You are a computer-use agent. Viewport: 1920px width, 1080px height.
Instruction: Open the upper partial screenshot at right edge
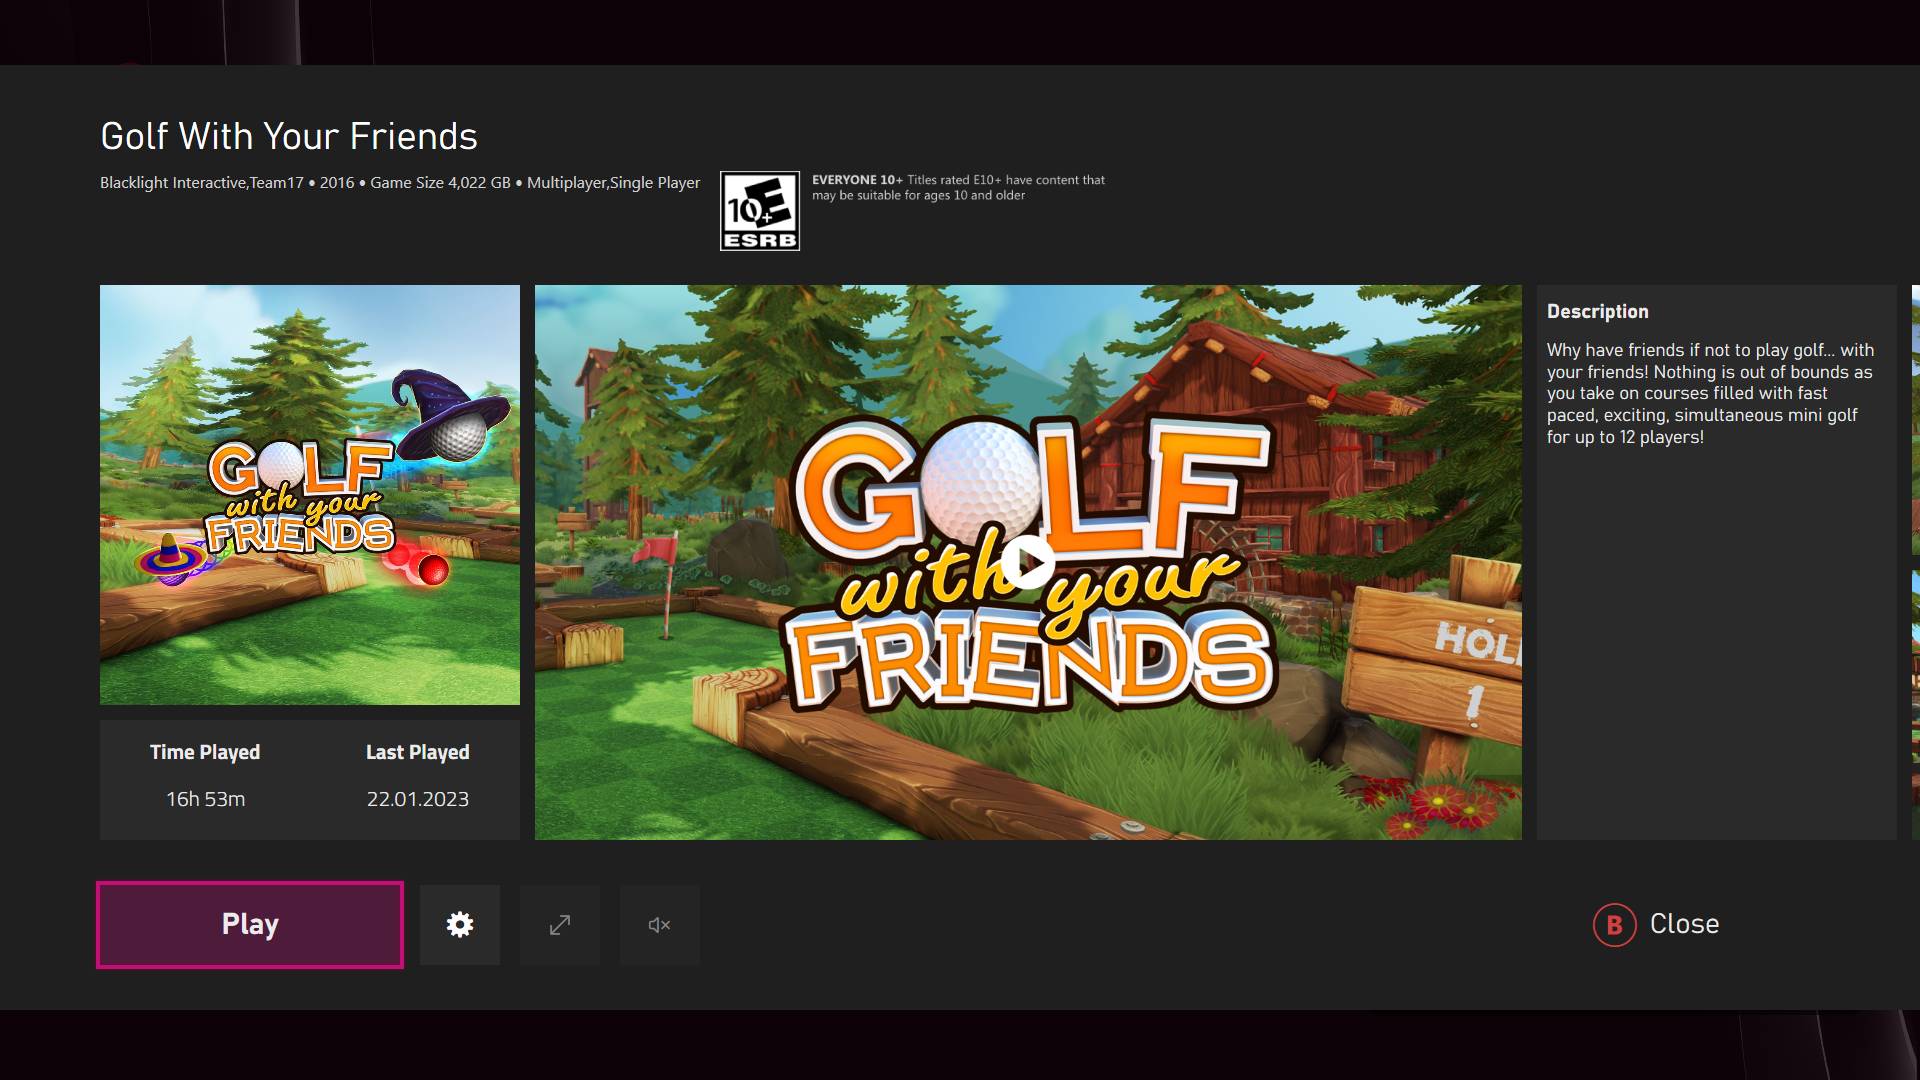(1915, 420)
